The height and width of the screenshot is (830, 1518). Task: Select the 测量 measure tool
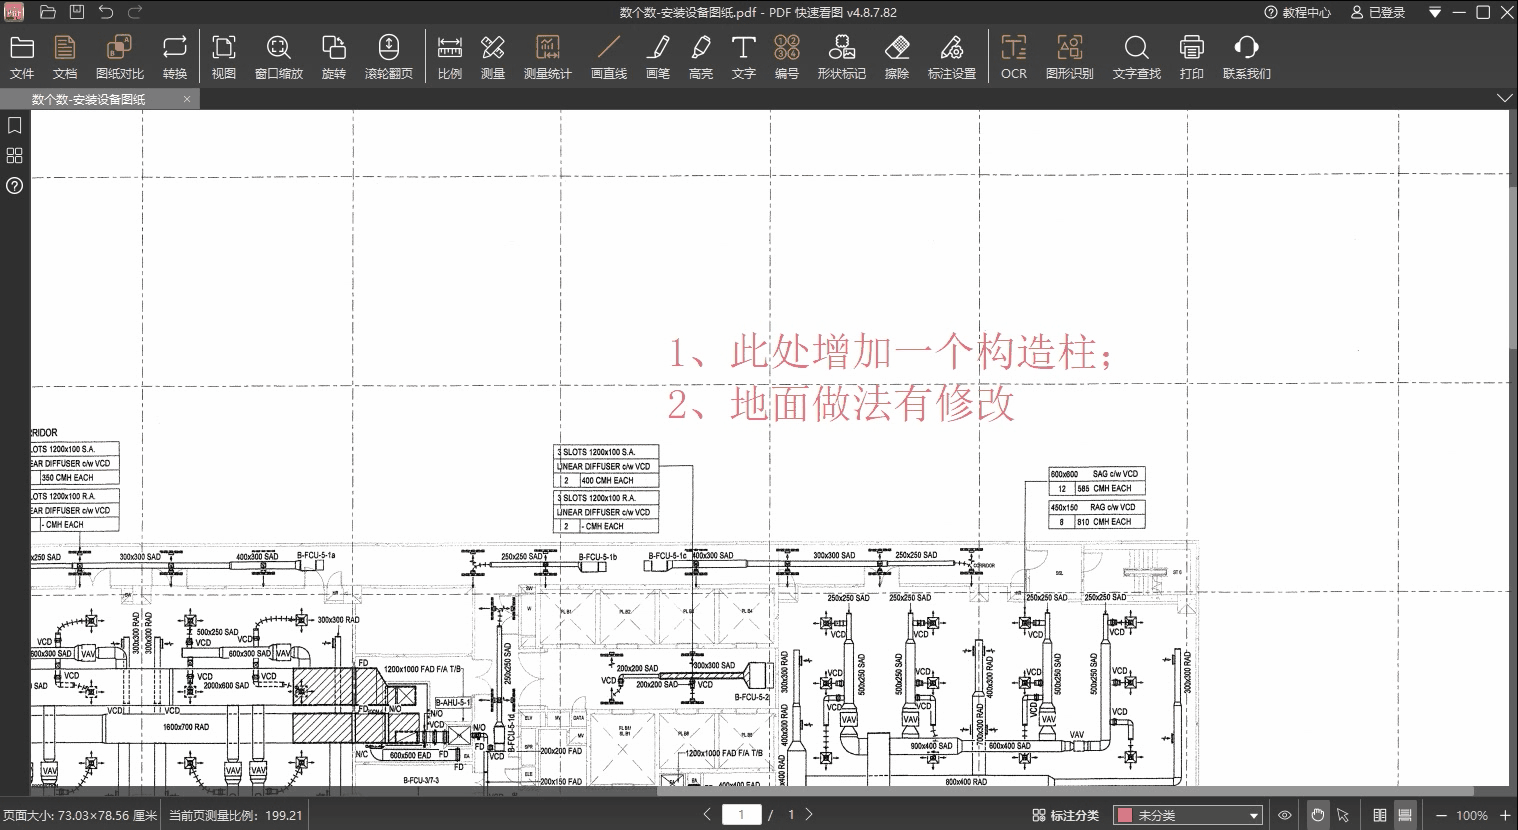coord(492,57)
